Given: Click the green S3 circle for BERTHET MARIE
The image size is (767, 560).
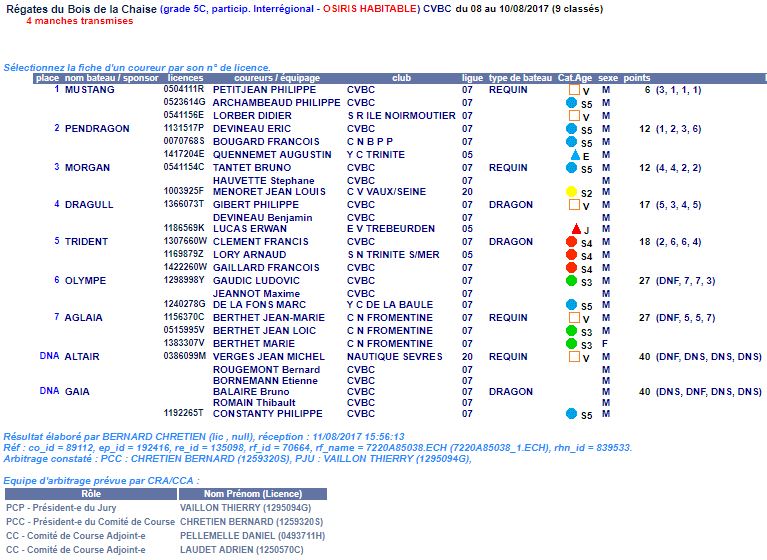Looking at the screenshot, I should (572, 344).
